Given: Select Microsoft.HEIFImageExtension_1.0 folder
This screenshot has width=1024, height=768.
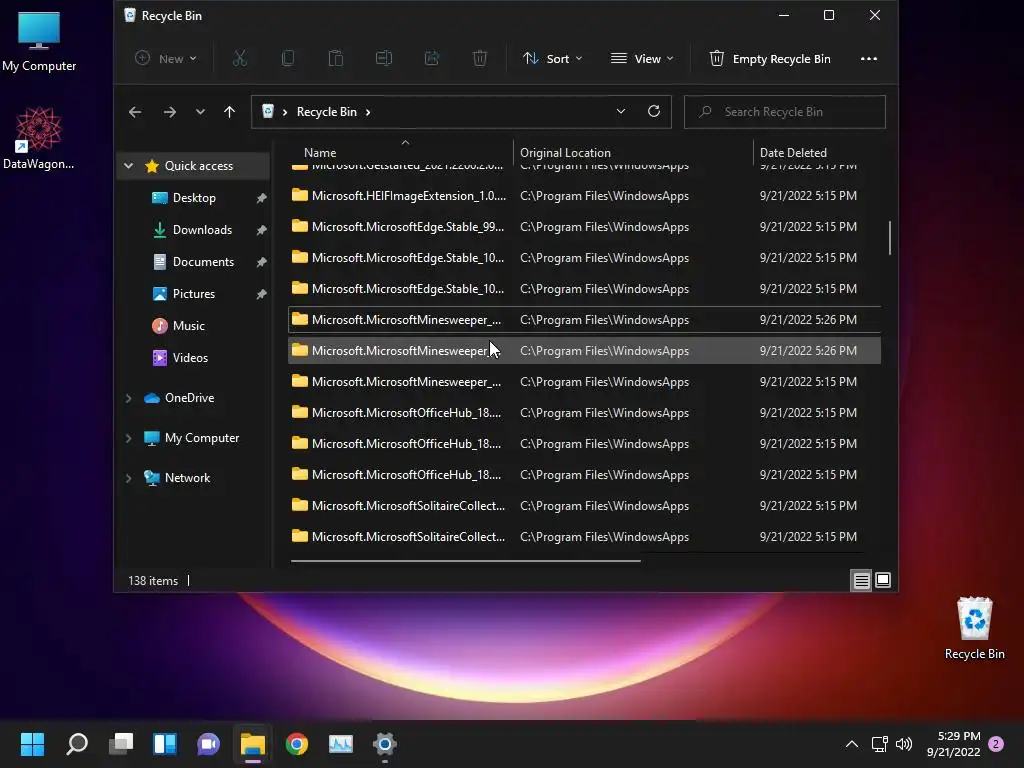Looking at the screenshot, I should click(584, 196).
